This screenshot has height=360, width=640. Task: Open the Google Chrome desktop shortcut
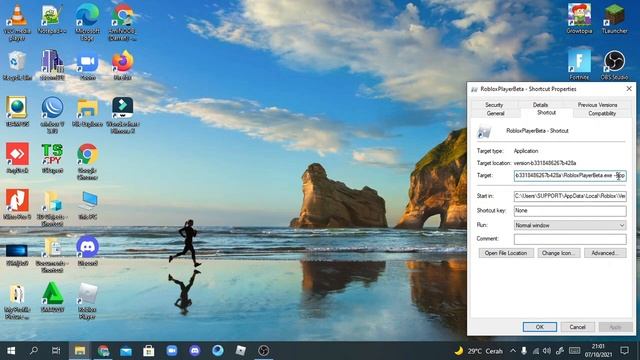87,162
